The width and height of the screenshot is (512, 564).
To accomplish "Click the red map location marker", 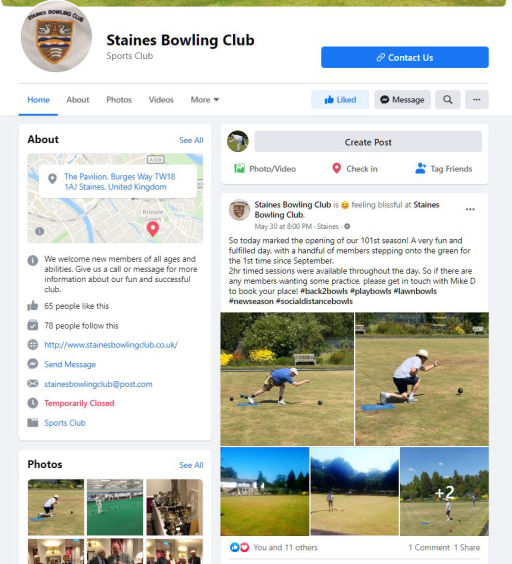I will (x=153, y=229).
